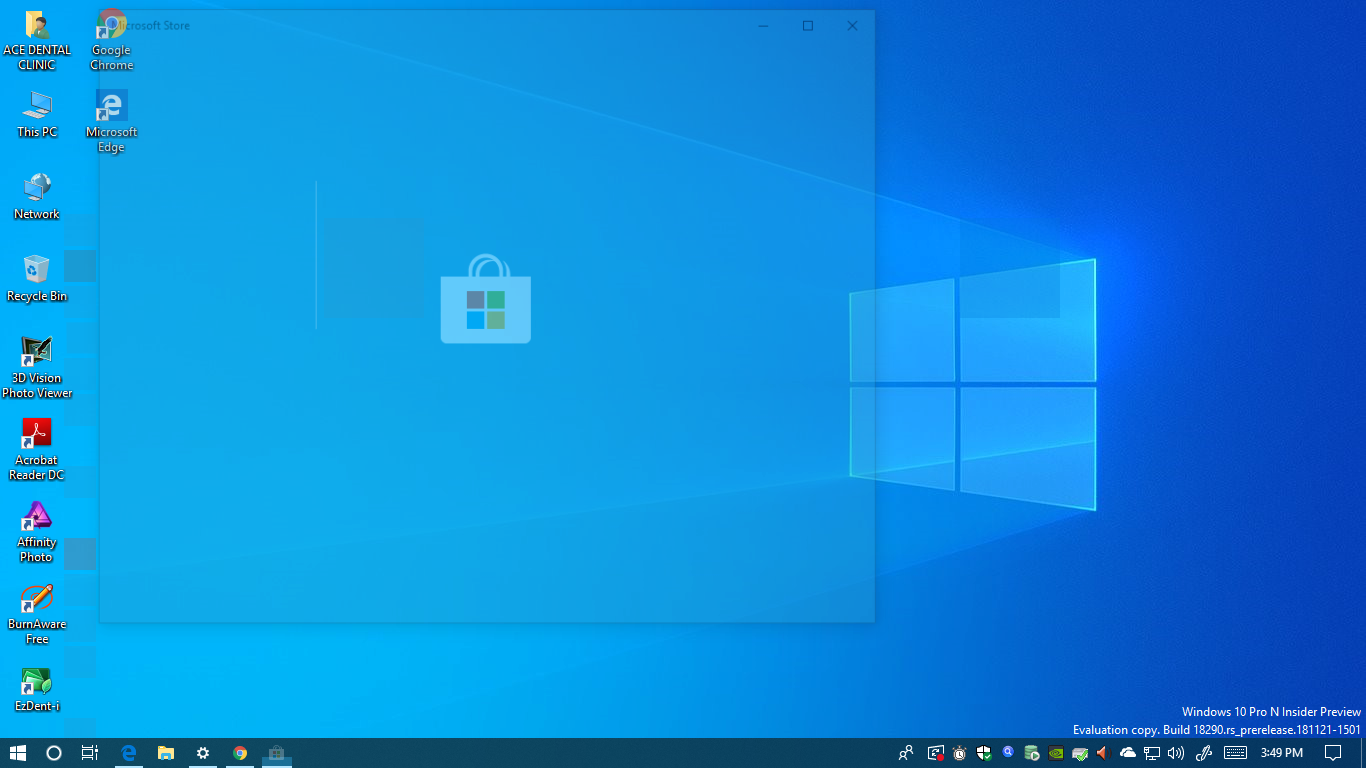Switch to Edge in the taskbar
Viewport: 1366px width, 768px height.
tap(129, 753)
